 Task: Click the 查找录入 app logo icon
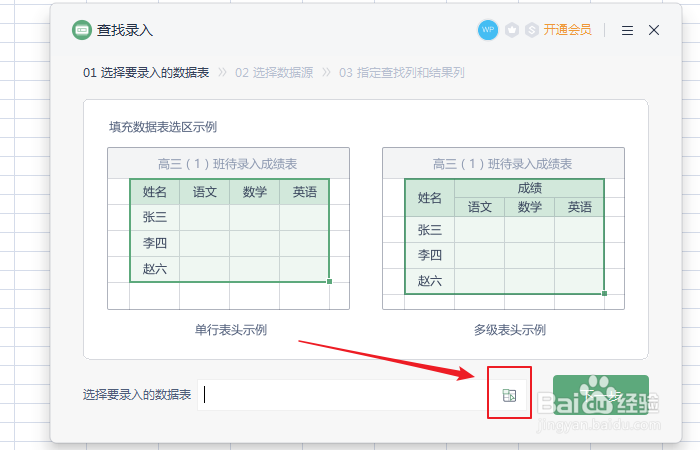[x=82, y=30]
